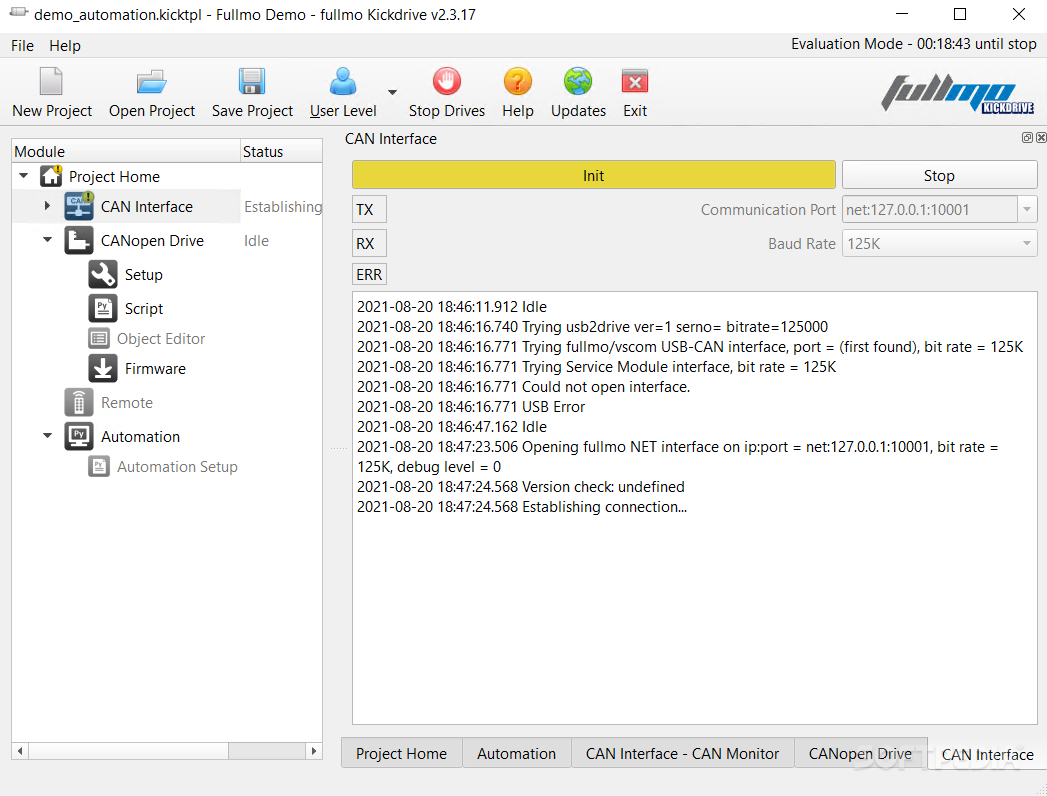Viewport: 1047px width, 796px height.
Task: Click module tree scrollbar left arrow
Action: pyautogui.click(x=20, y=751)
